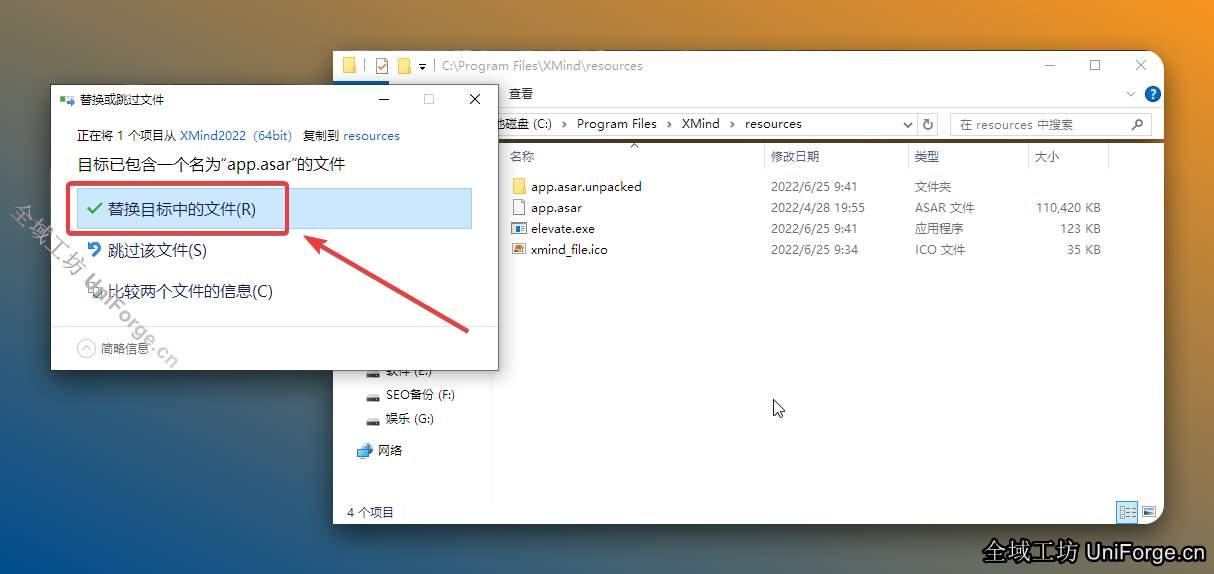Select resources in address breadcrumb
This screenshot has width=1214, height=574.
pos(773,124)
